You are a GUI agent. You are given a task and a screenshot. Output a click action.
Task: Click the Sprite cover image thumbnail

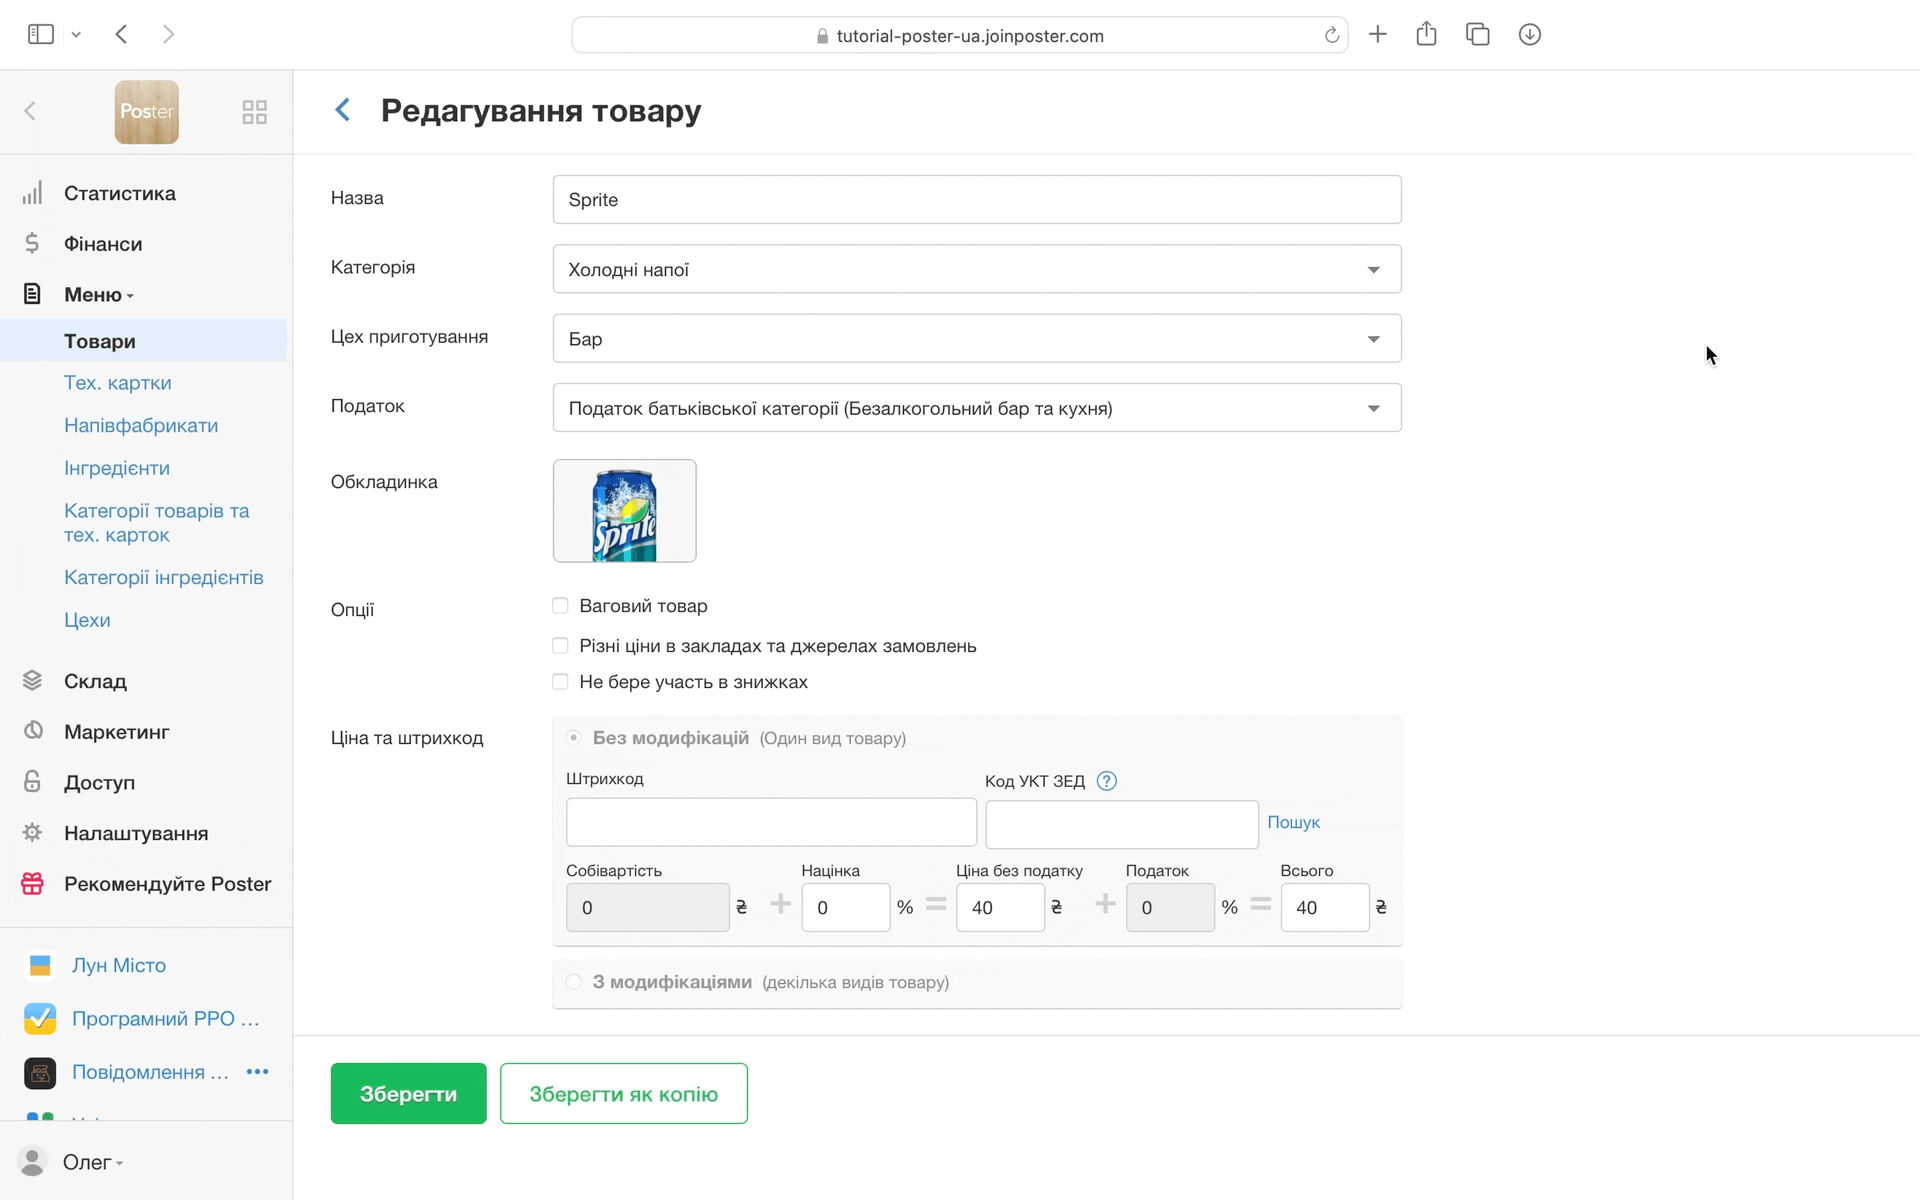624,511
